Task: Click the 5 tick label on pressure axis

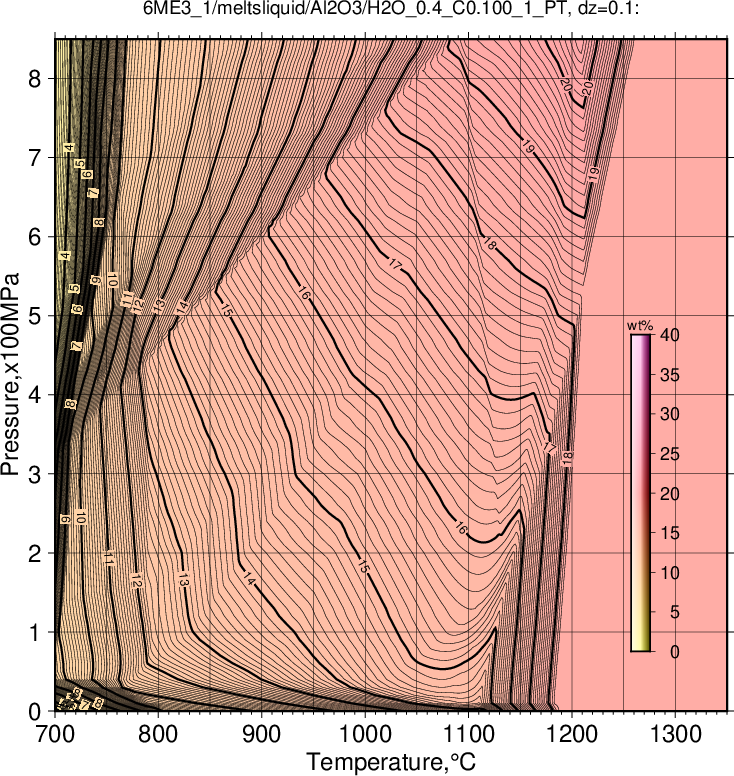Action: point(35,316)
